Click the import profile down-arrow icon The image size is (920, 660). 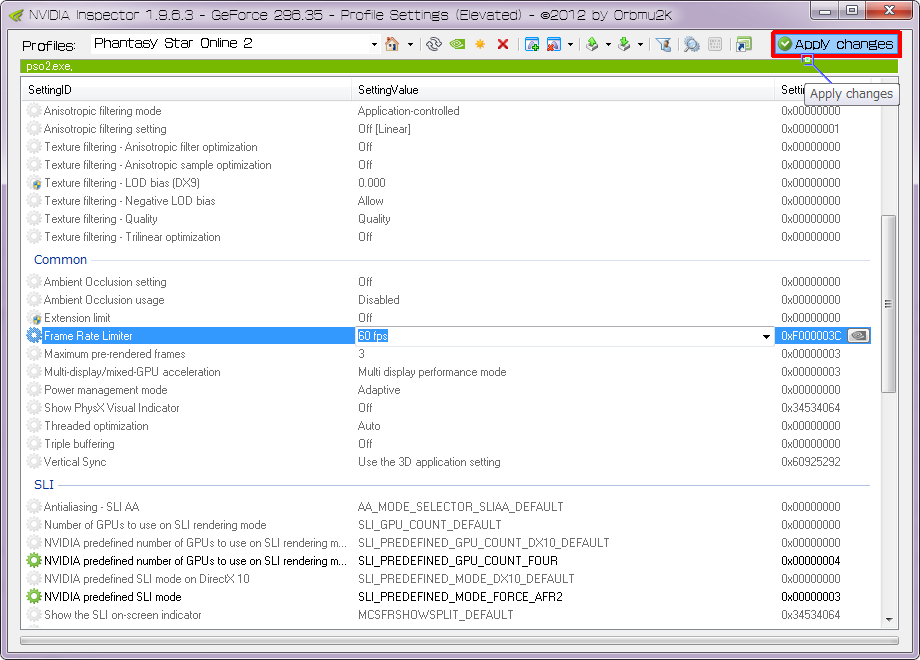click(624, 44)
